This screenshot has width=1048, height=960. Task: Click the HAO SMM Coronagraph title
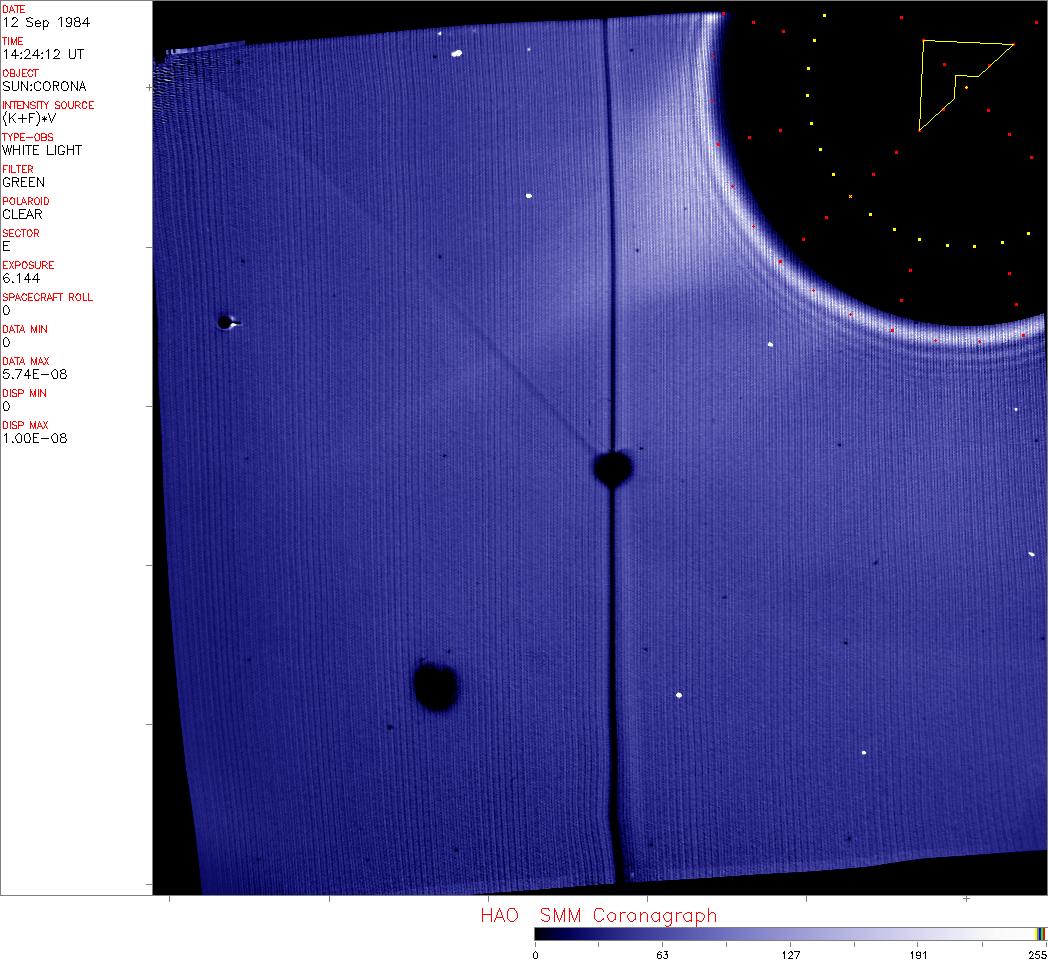click(598, 915)
